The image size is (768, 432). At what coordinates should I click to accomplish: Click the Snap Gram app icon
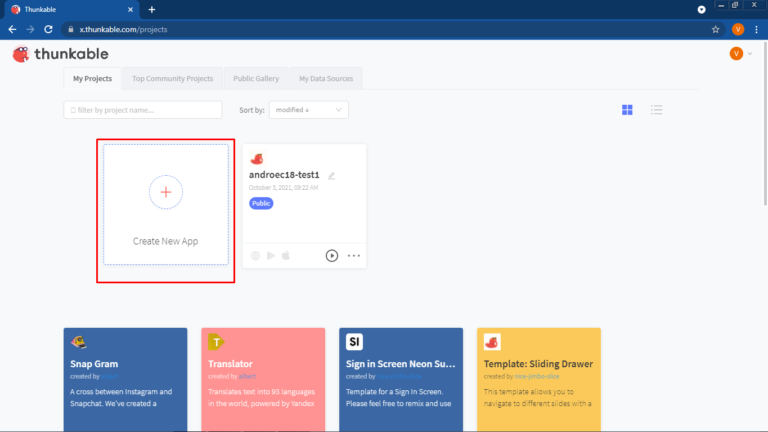tap(78, 342)
